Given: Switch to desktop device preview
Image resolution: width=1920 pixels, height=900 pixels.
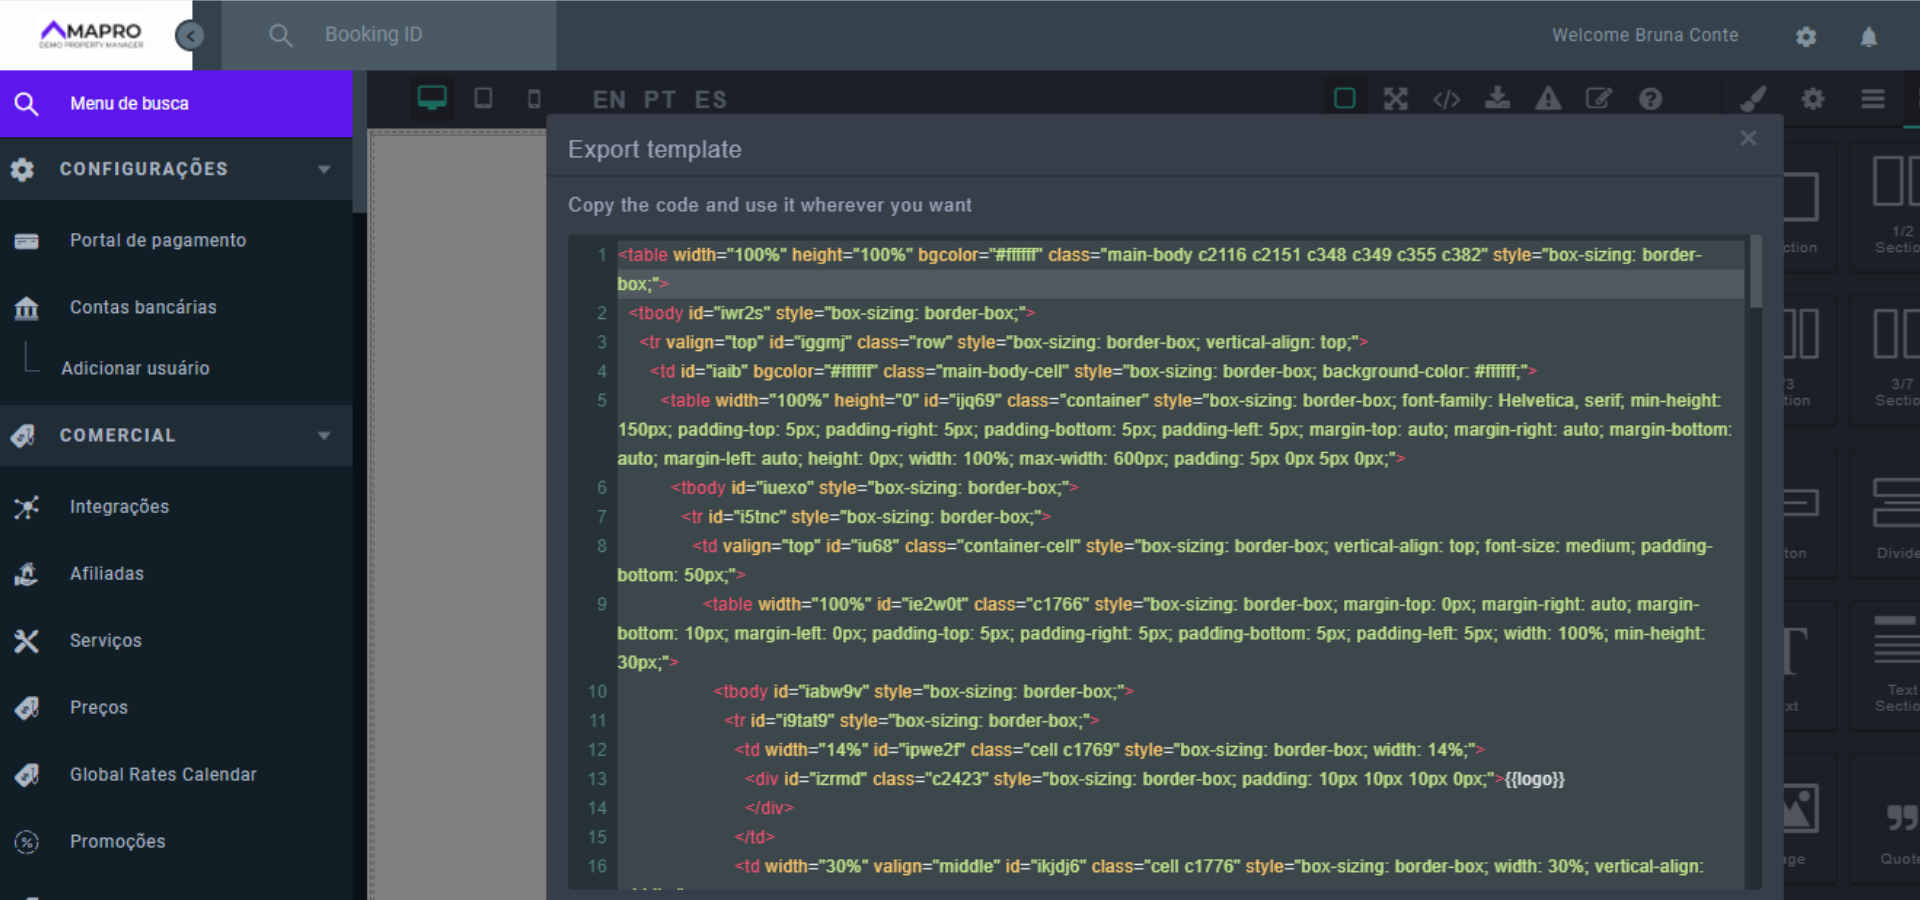Looking at the screenshot, I should click(432, 98).
